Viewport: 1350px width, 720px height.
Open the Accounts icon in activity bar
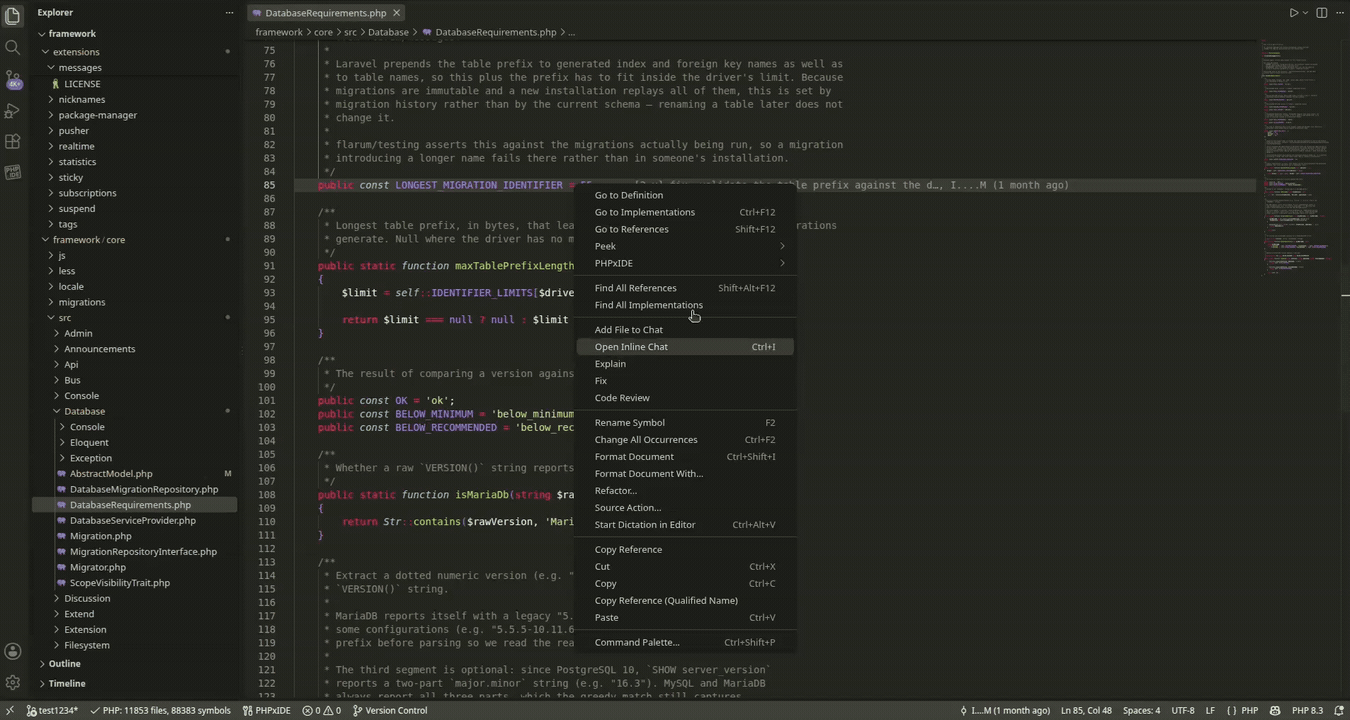(x=13, y=651)
